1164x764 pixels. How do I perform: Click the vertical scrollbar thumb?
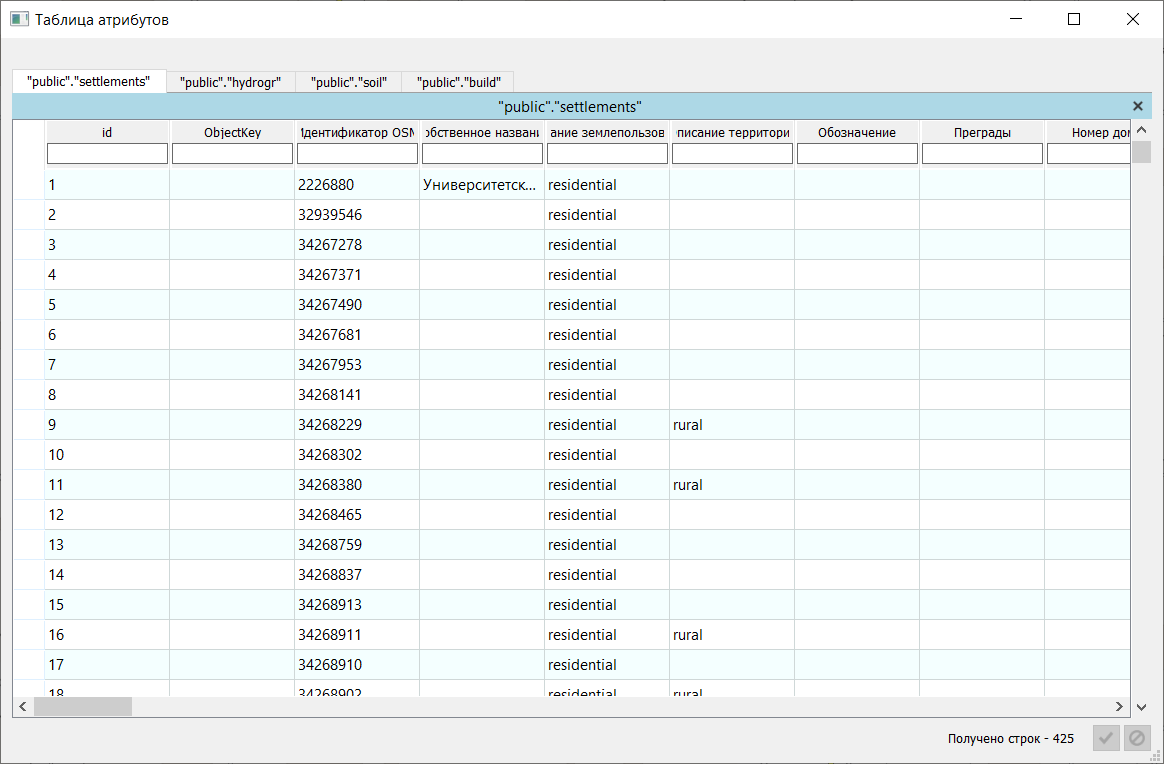[x=1141, y=151]
